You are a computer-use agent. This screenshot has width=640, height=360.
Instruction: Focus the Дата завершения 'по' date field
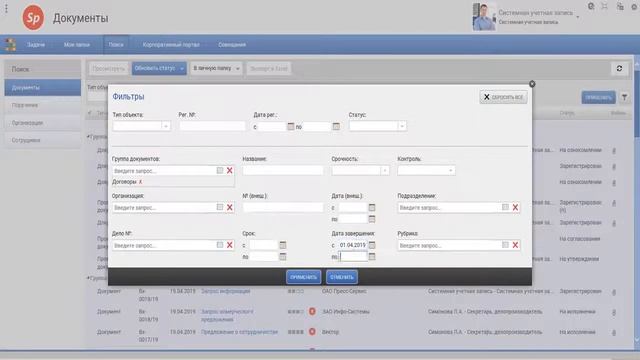coord(353,257)
